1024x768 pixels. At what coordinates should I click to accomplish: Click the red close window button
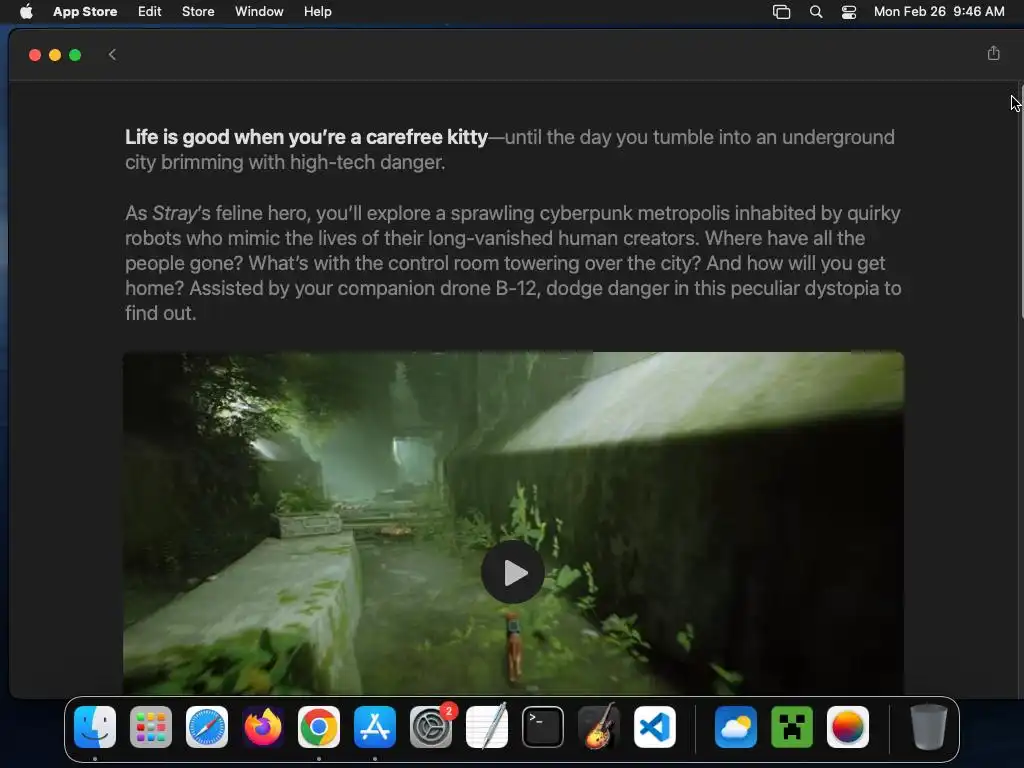click(35, 55)
